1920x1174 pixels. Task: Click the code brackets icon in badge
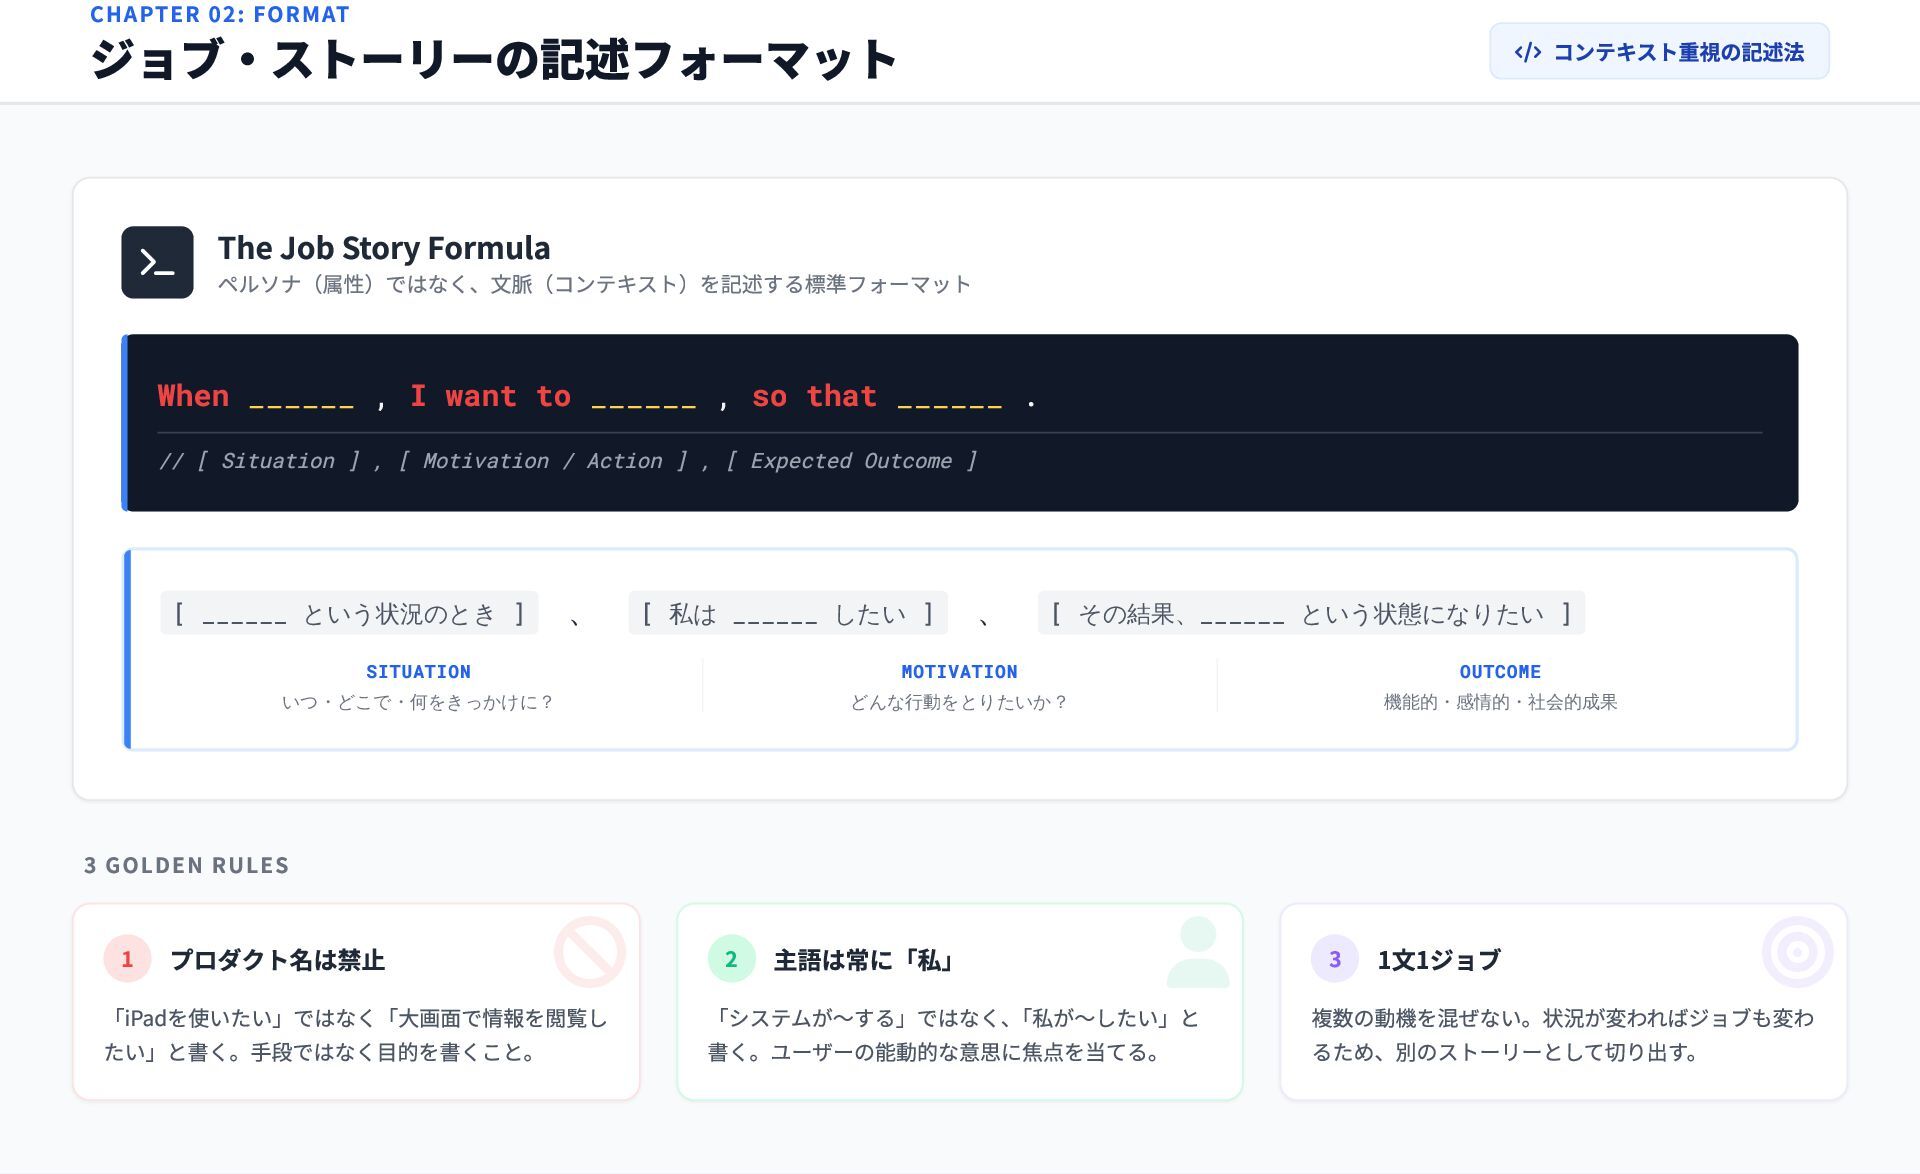point(1527,52)
